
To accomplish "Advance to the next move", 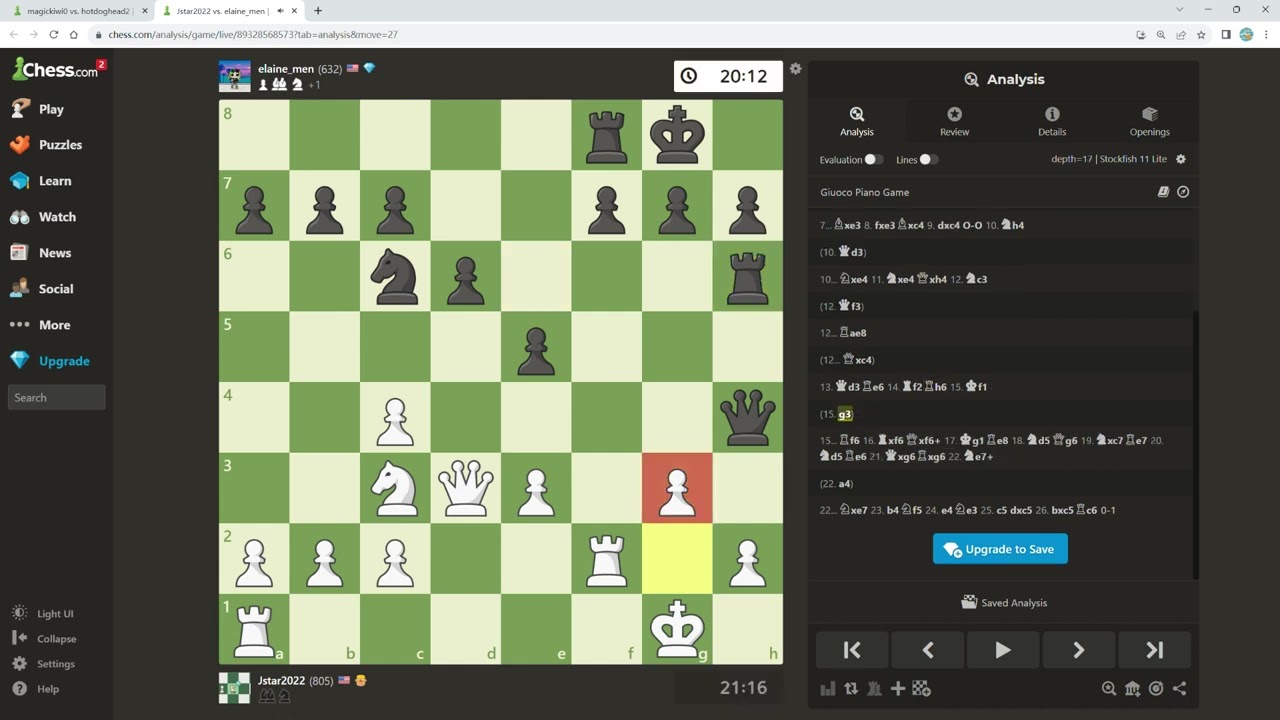I will coord(1078,650).
